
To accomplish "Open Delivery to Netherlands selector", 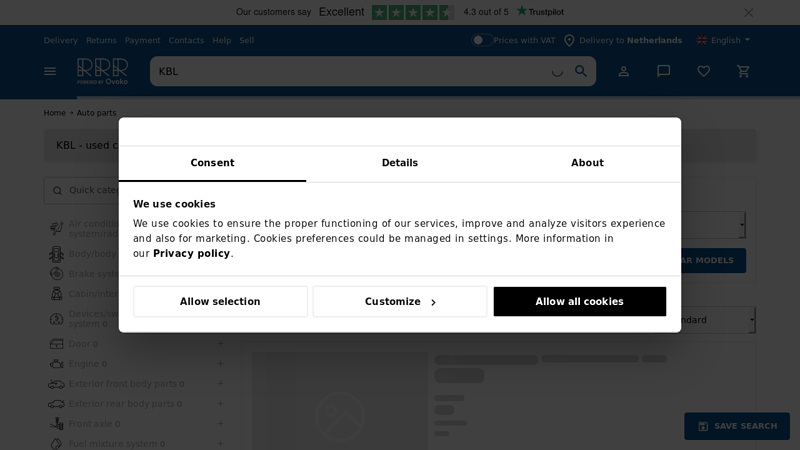I will pos(622,40).
